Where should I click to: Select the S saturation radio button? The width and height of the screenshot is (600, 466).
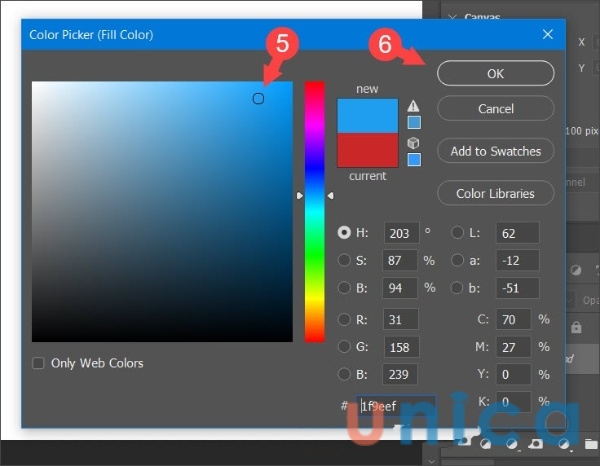click(x=345, y=260)
